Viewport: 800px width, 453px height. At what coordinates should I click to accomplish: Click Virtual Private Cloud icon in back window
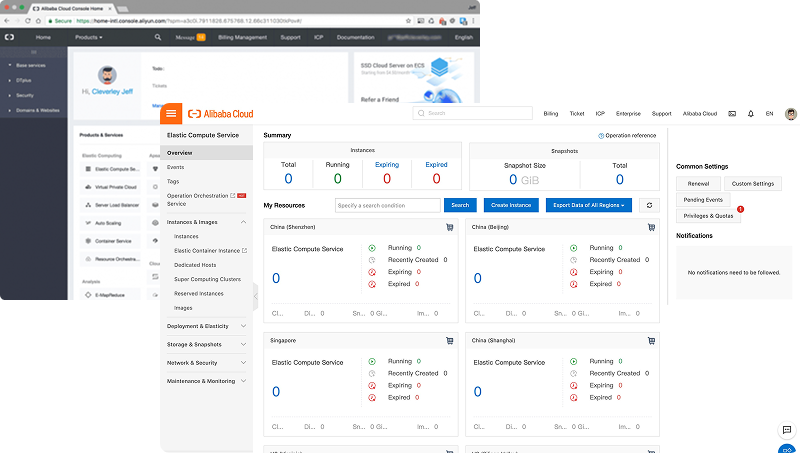click(88, 187)
